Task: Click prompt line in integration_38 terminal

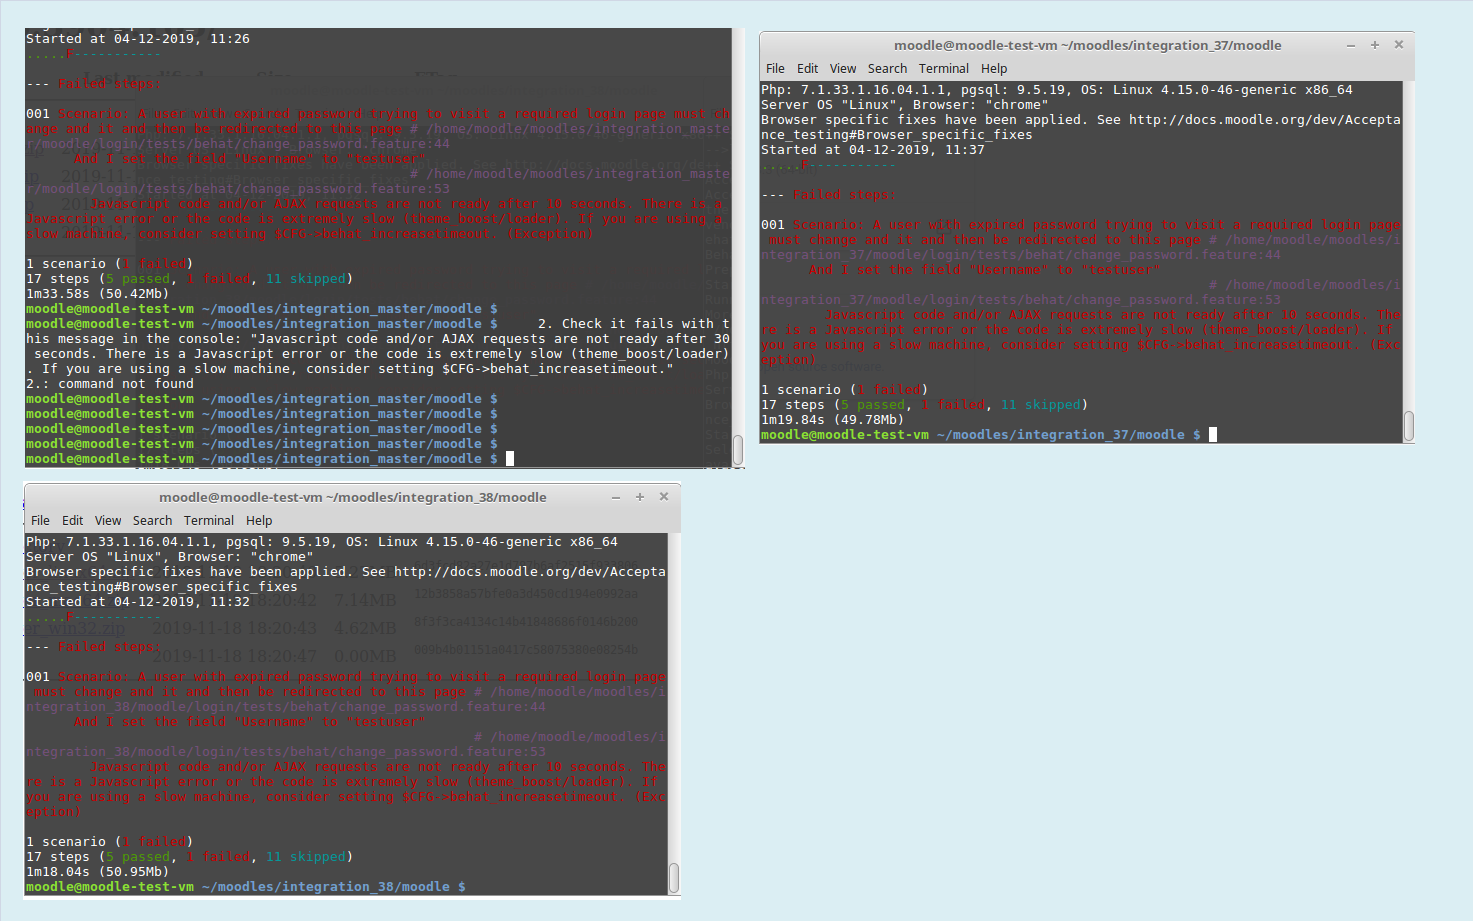Action: pyautogui.click(x=246, y=887)
